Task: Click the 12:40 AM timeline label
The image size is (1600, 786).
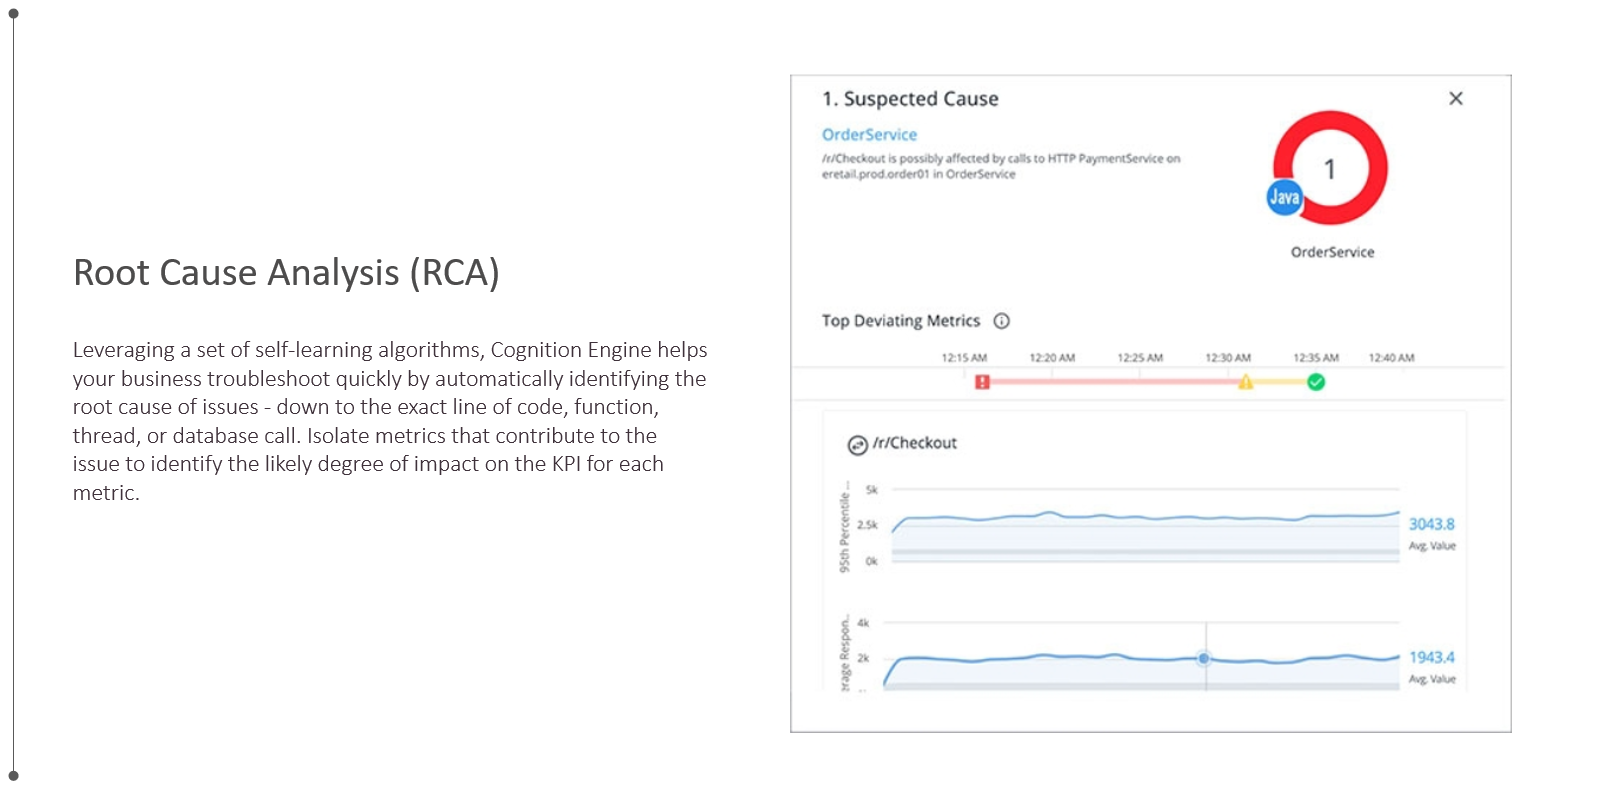Action: click(1391, 358)
